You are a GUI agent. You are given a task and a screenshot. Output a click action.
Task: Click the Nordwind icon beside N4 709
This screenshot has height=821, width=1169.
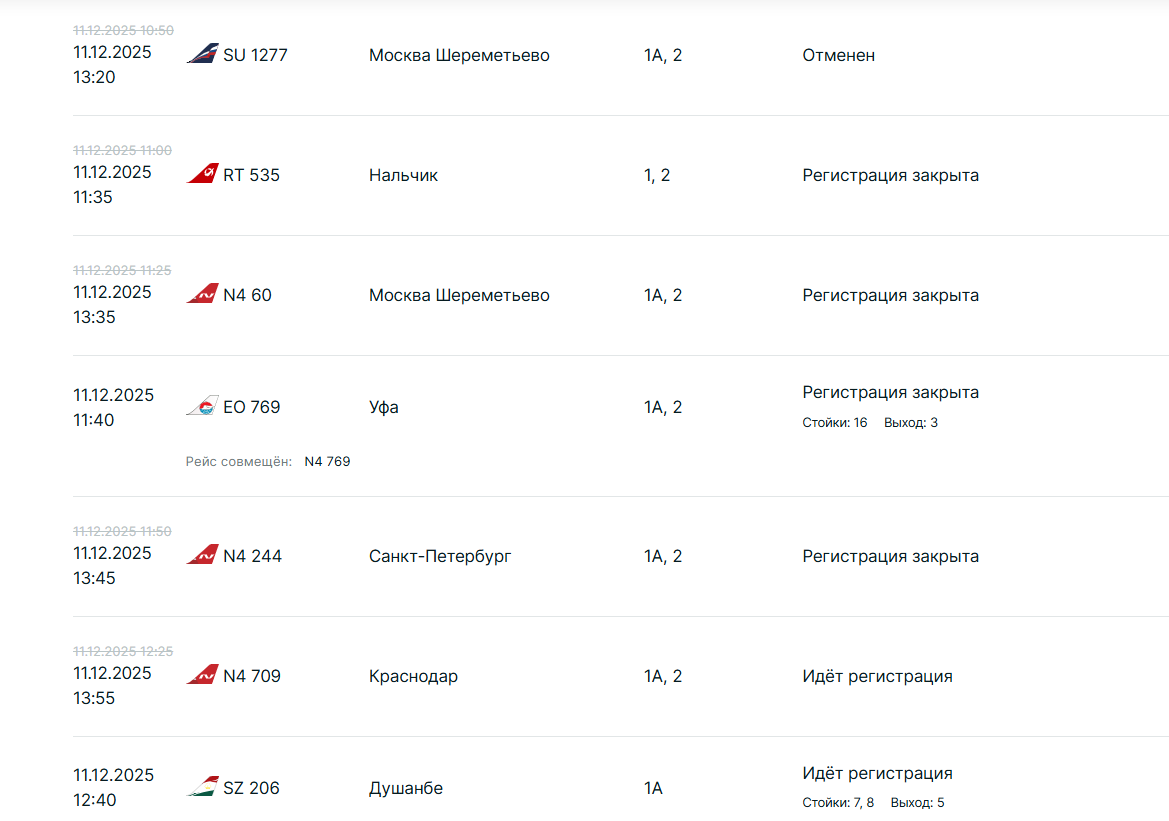tap(202, 675)
